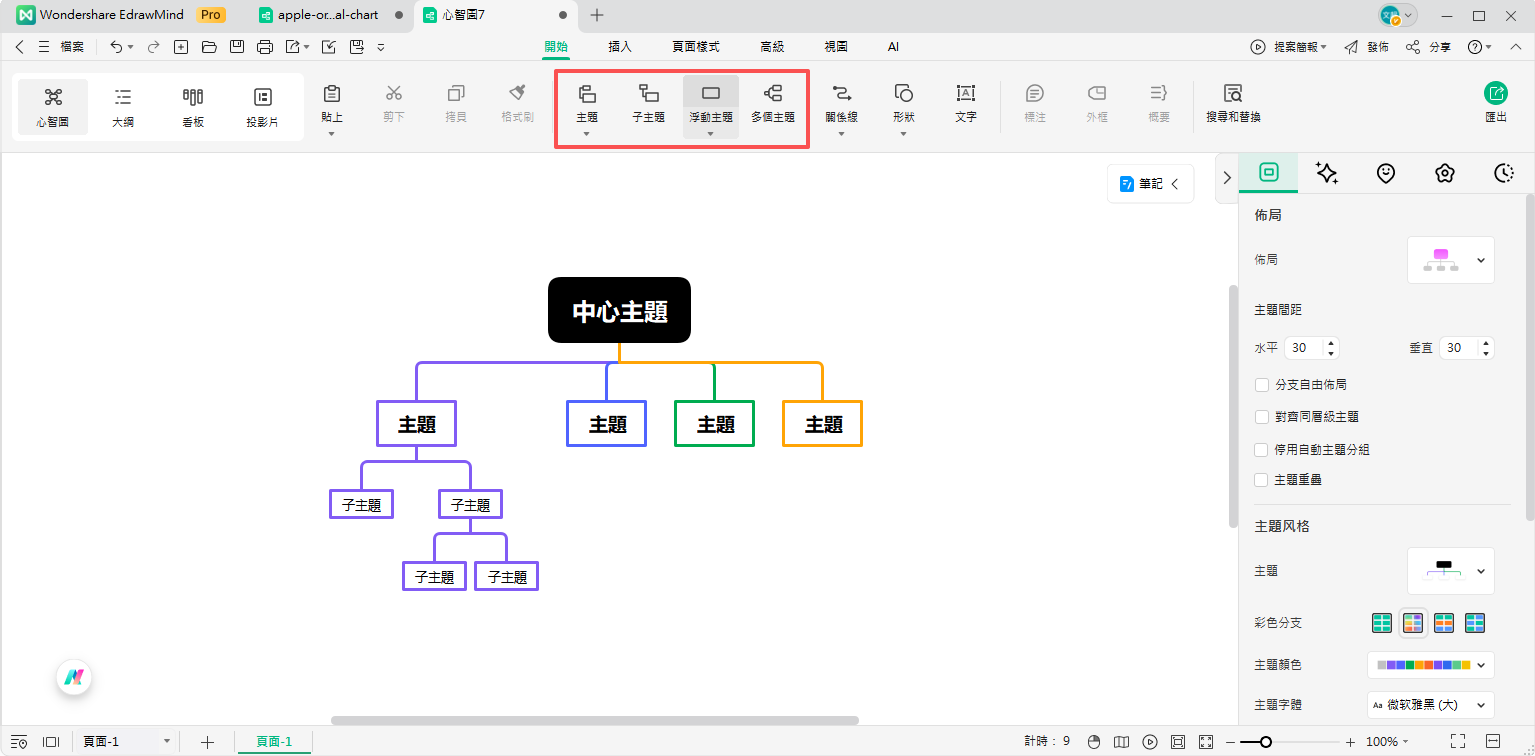This screenshot has width=1535, height=756.
Task: Toggle the 主題重疊 checkbox
Action: tap(1262, 480)
